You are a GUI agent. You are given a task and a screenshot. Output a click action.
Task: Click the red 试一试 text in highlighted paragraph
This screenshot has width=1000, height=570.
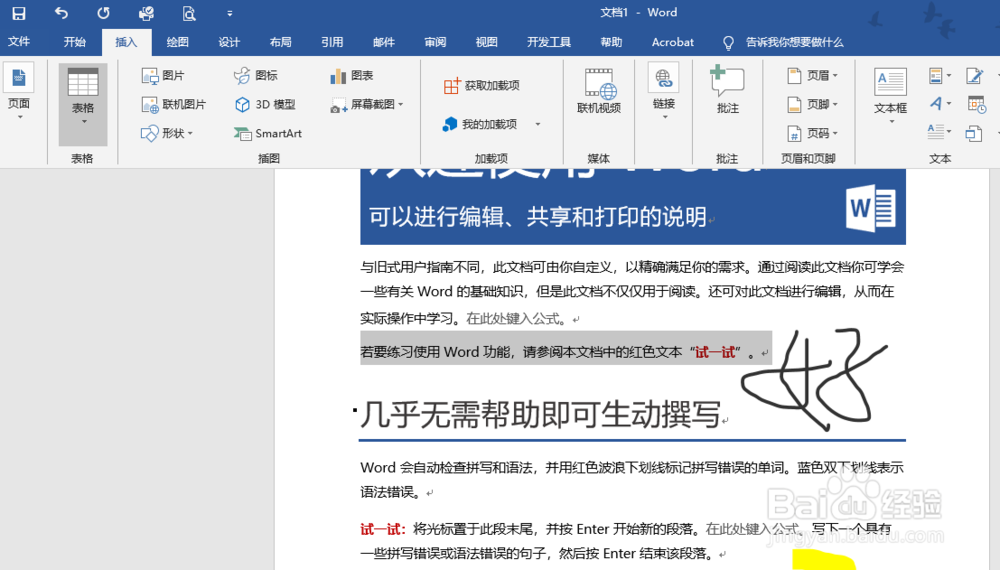coord(715,352)
